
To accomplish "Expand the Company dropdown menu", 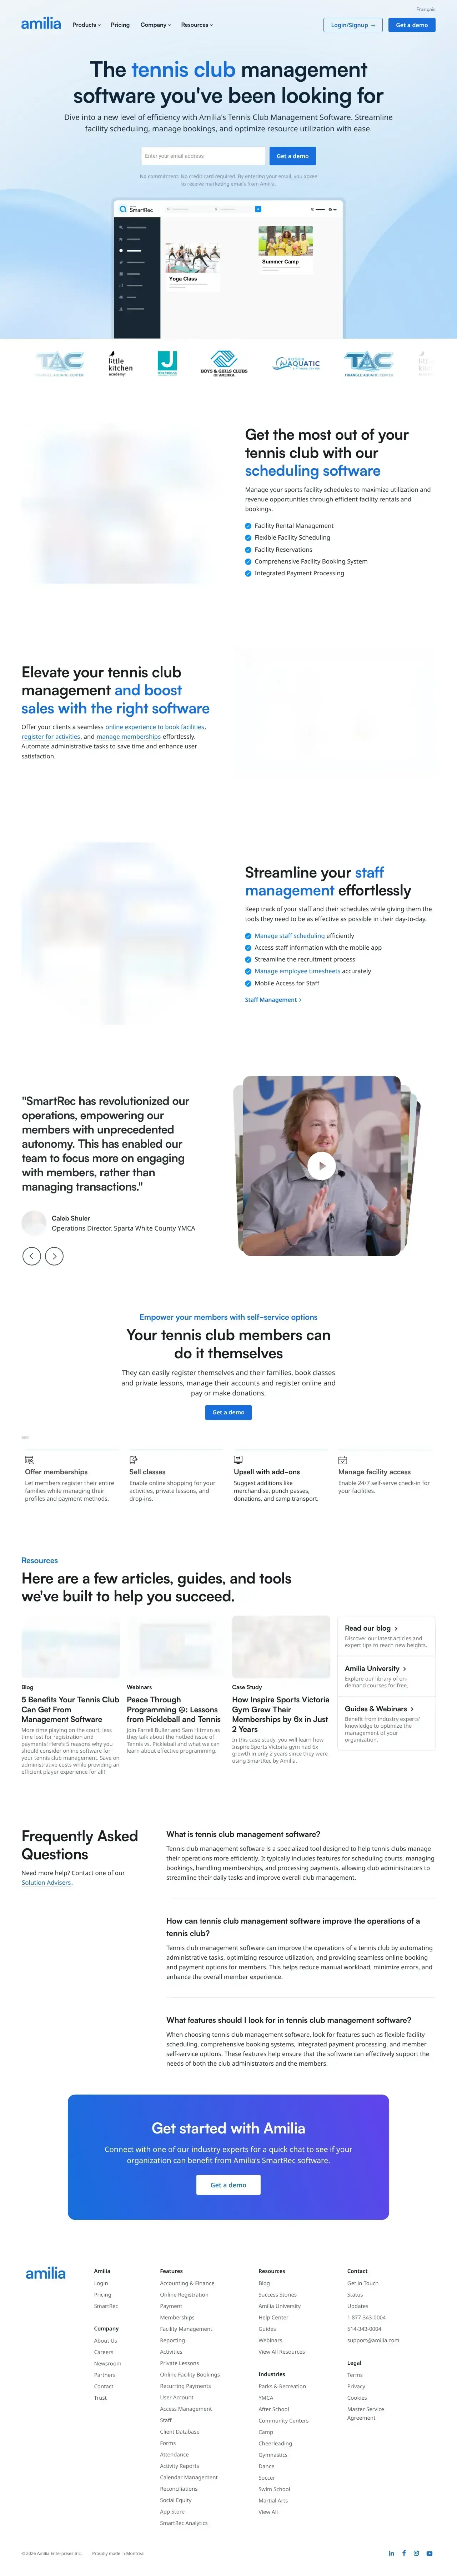I will tap(155, 25).
